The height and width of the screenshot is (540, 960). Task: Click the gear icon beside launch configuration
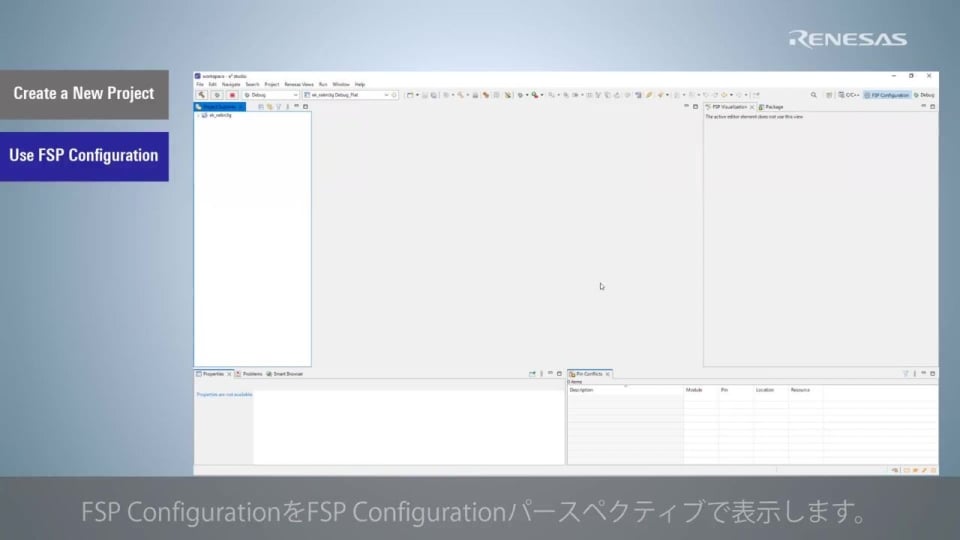tap(394, 95)
